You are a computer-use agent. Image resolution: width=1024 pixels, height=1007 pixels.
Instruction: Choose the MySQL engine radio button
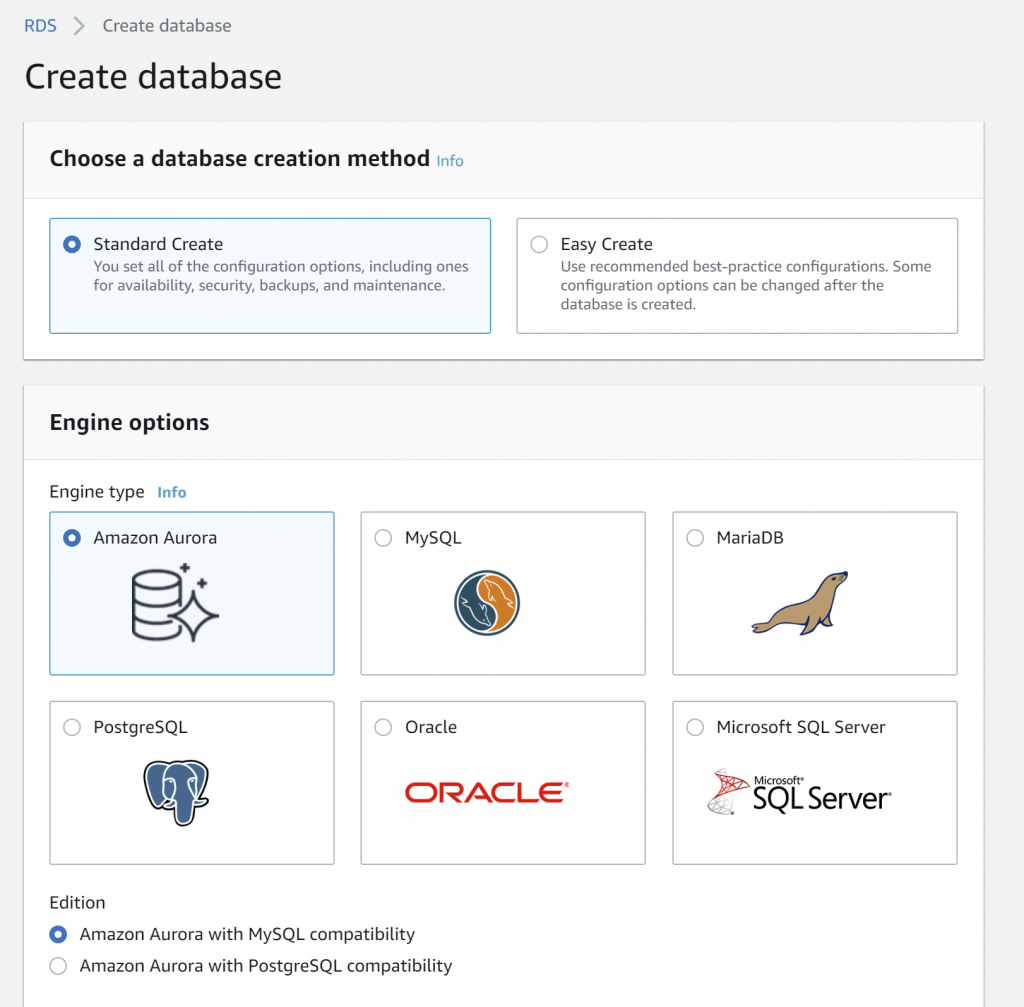coord(383,538)
